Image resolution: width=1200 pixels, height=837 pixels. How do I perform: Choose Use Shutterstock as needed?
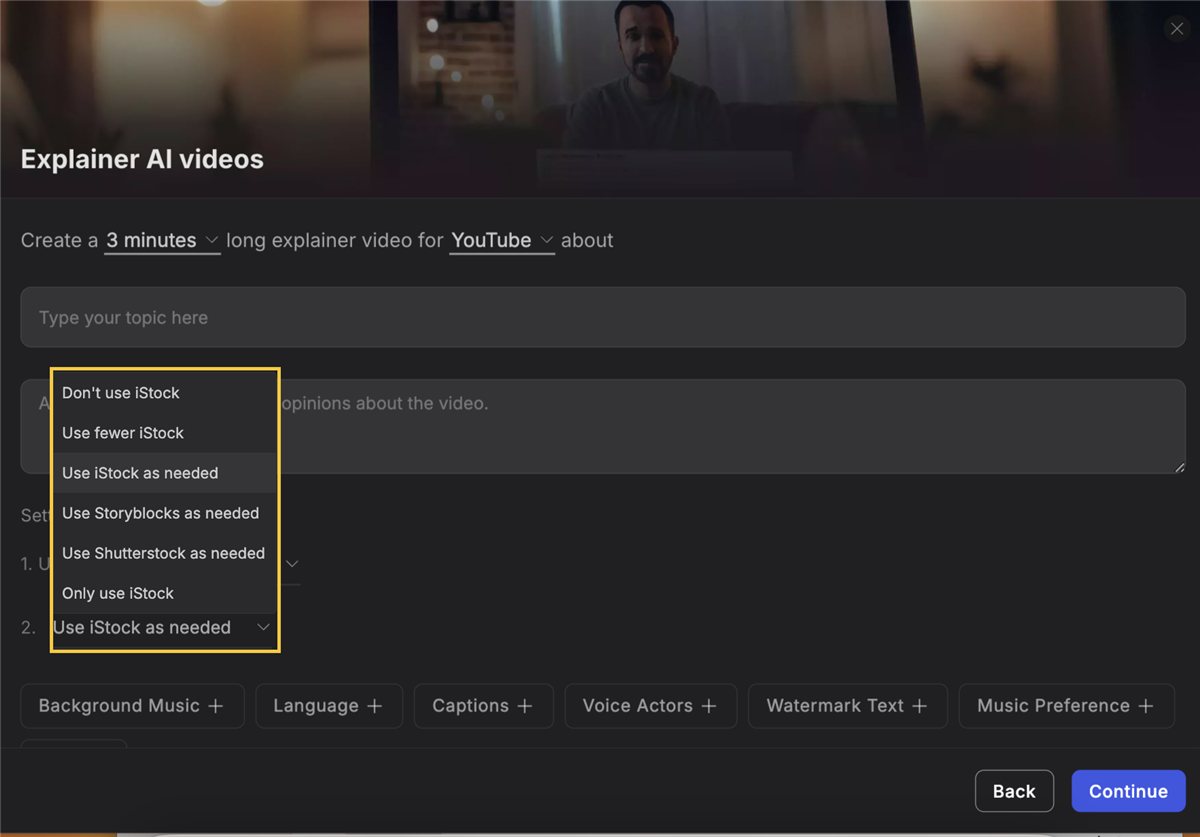pyautogui.click(x=164, y=553)
